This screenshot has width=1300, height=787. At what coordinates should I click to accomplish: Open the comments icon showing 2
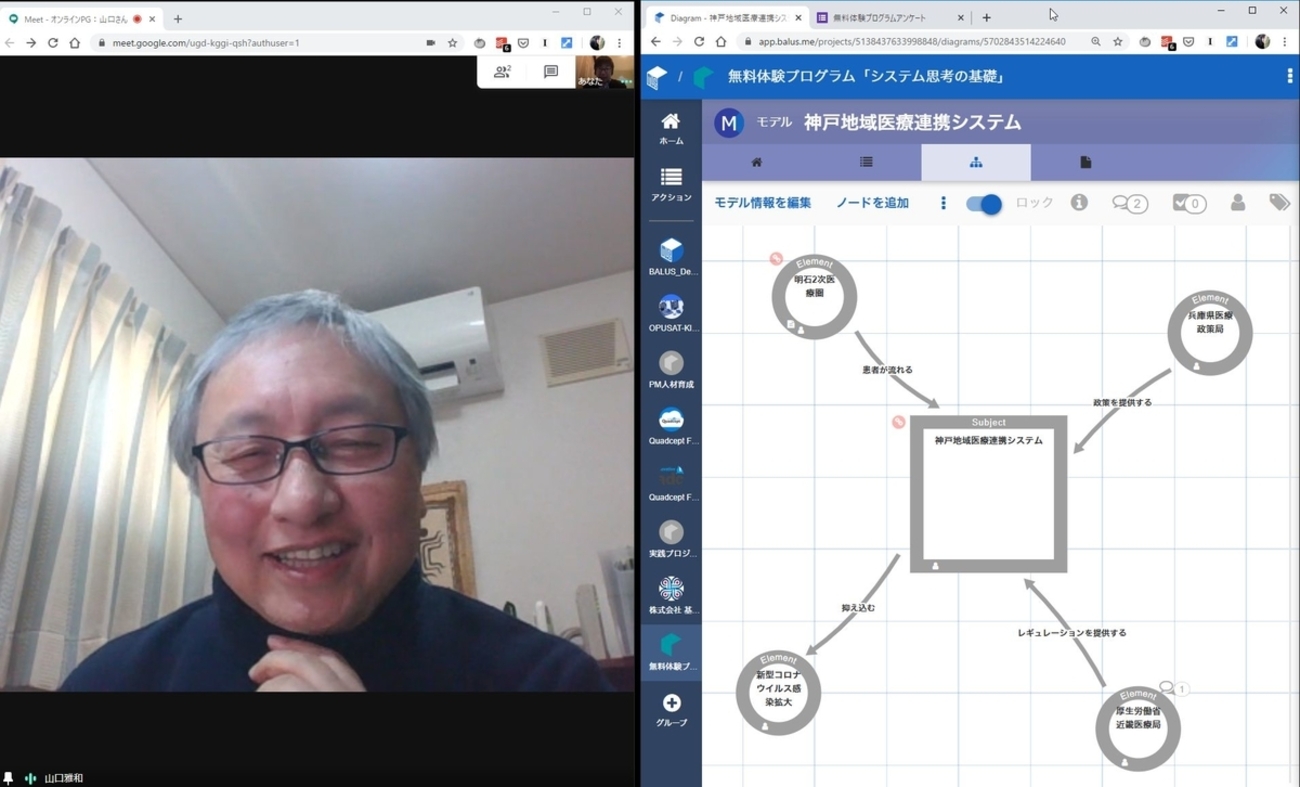coord(1129,203)
